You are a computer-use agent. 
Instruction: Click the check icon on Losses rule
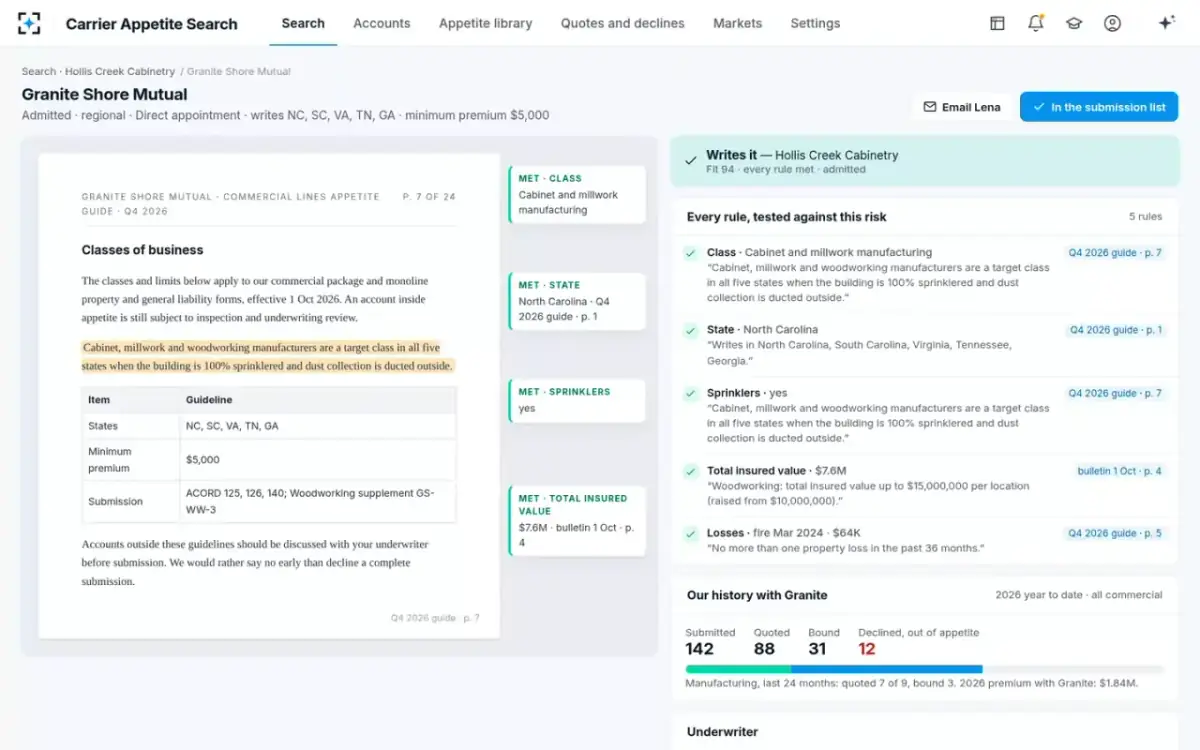pyautogui.click(x=690, y=534)
